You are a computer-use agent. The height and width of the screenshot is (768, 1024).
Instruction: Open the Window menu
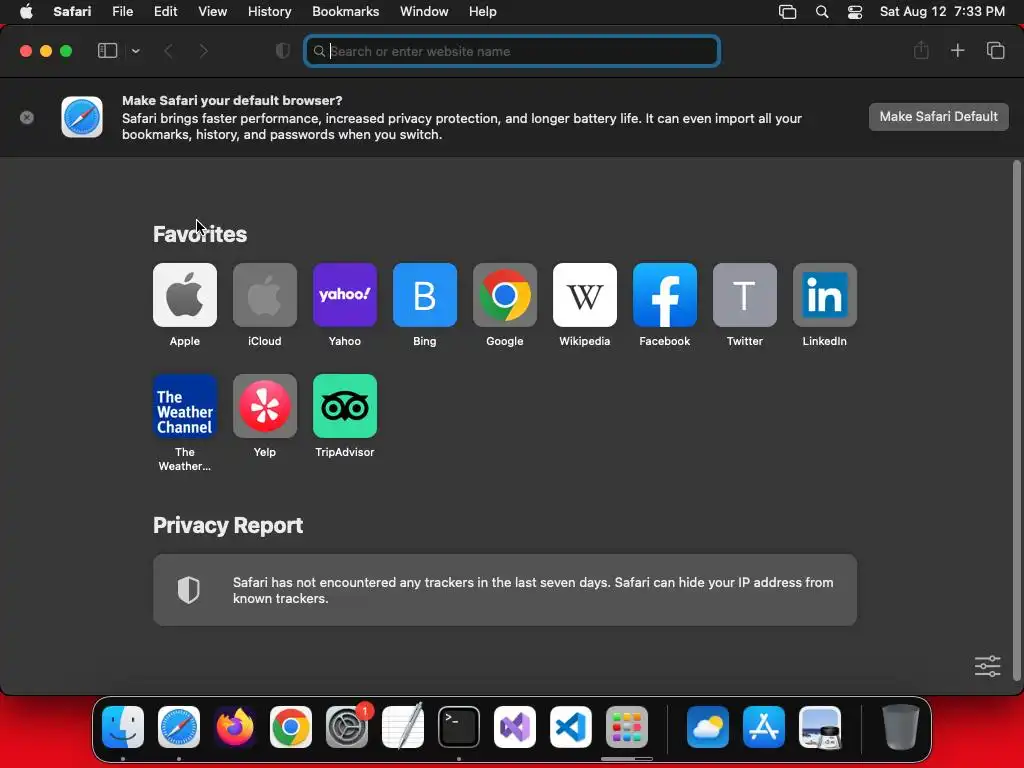click(424, 12)
